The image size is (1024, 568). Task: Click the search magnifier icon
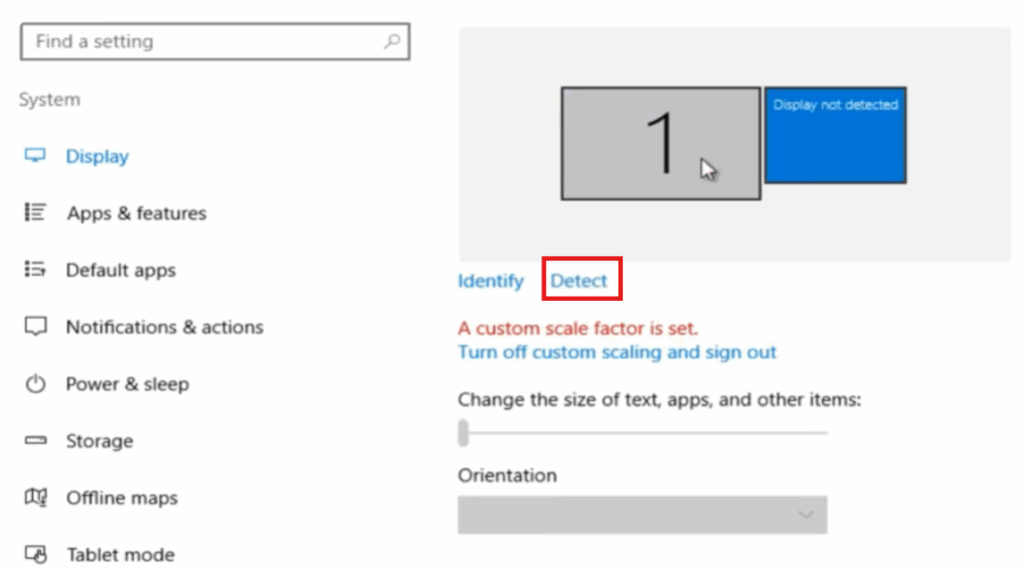tap(391, 42)
